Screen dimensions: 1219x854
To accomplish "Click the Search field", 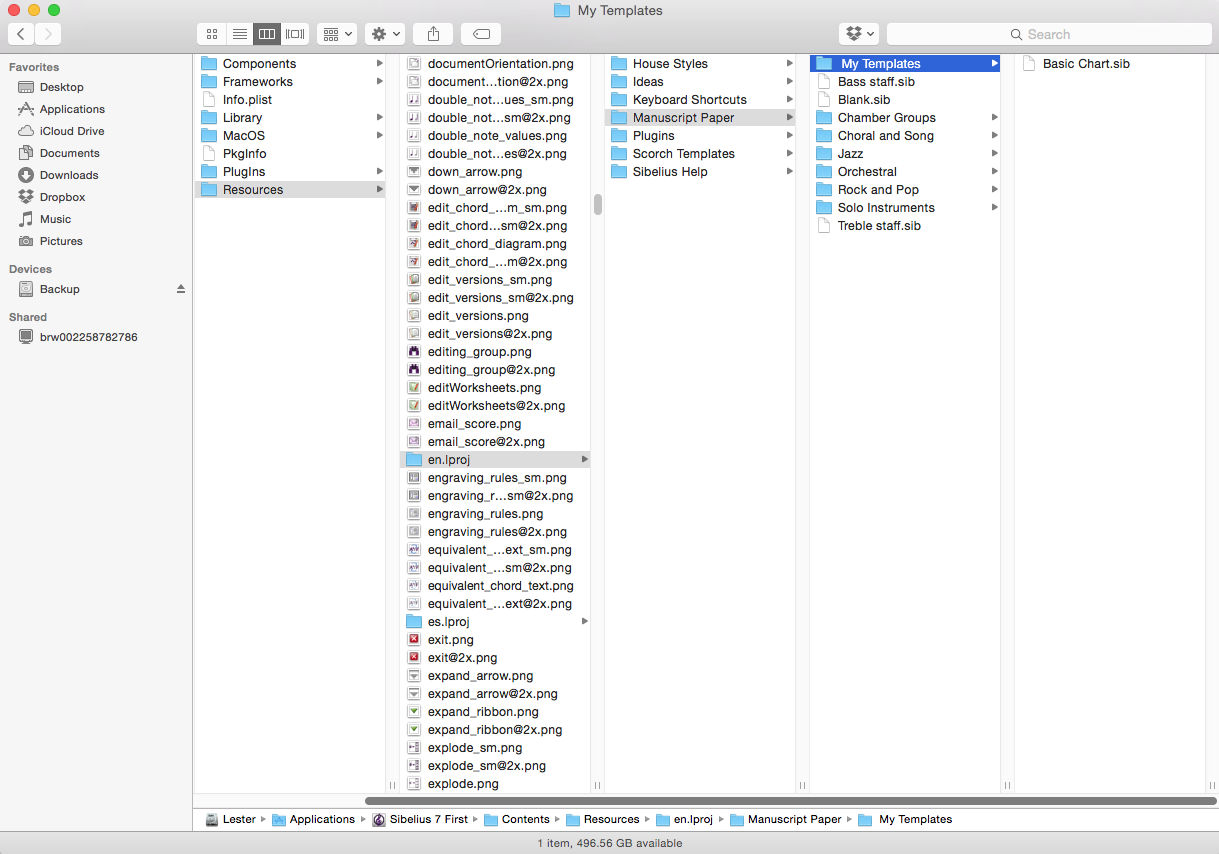I will point(1049,34).
